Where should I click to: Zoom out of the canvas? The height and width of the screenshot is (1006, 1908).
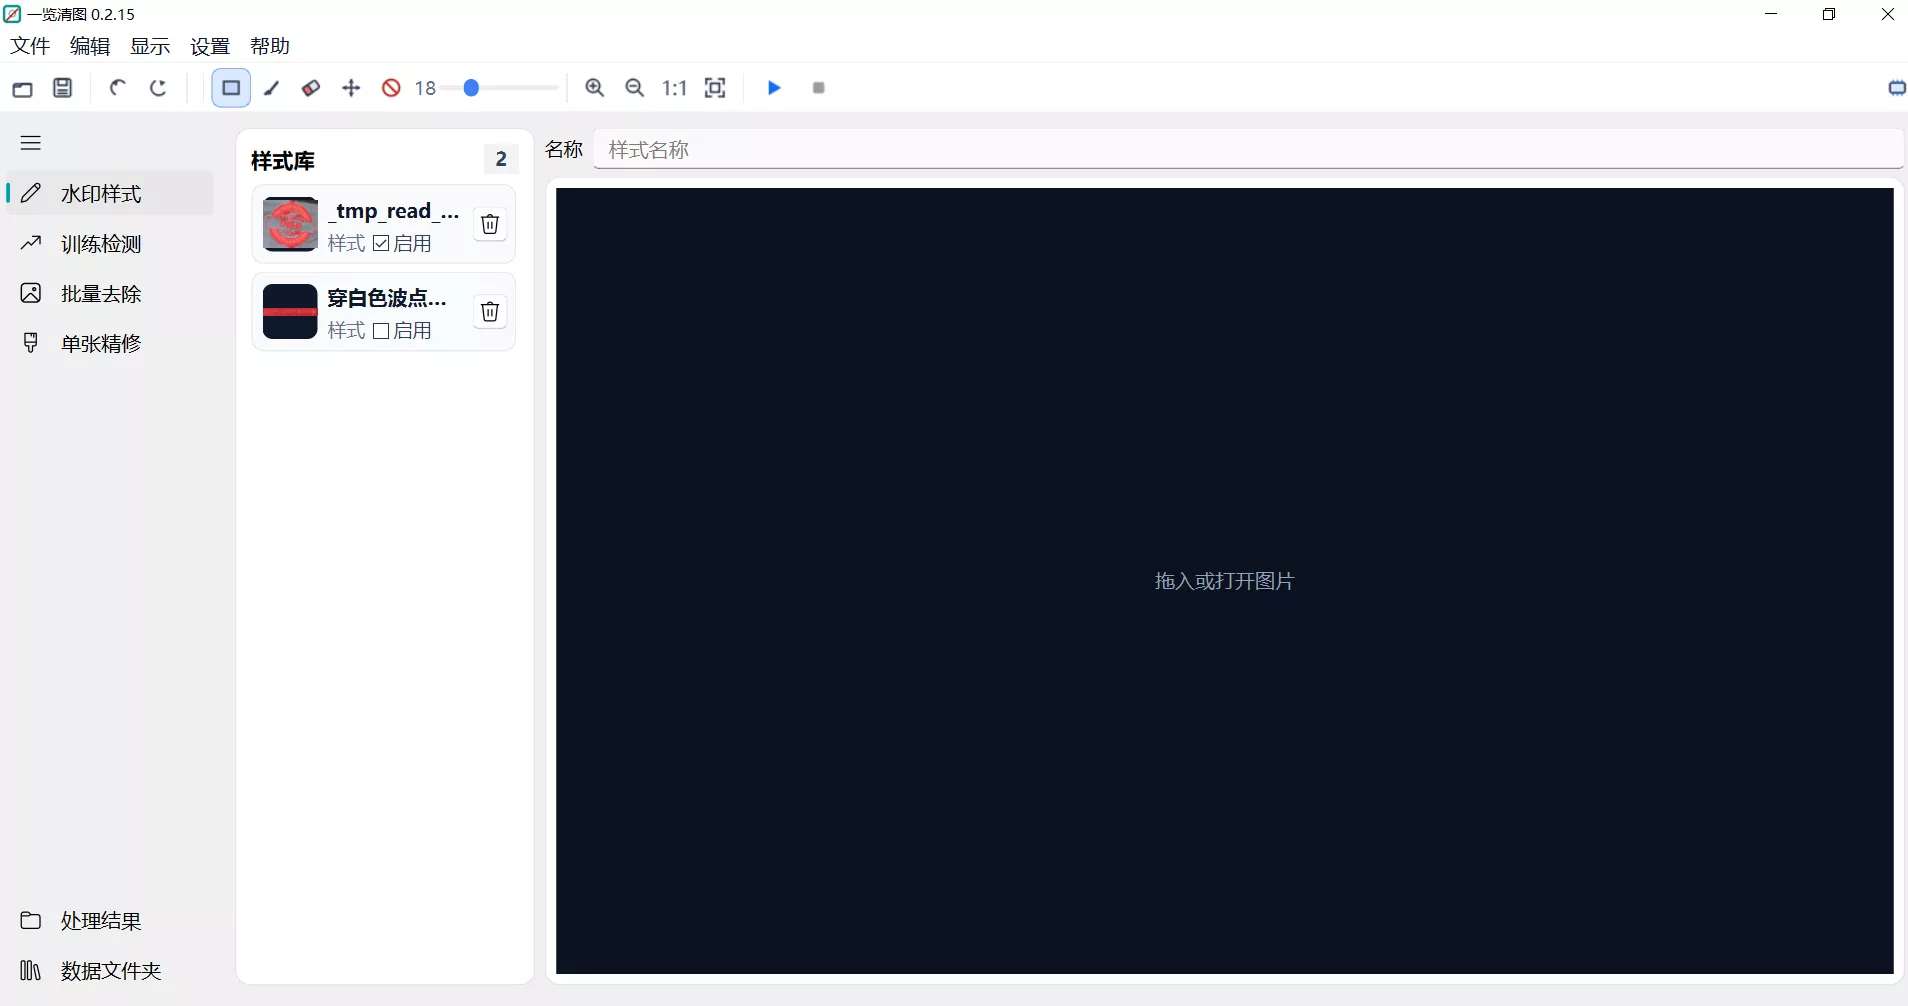tap(635, 88)
